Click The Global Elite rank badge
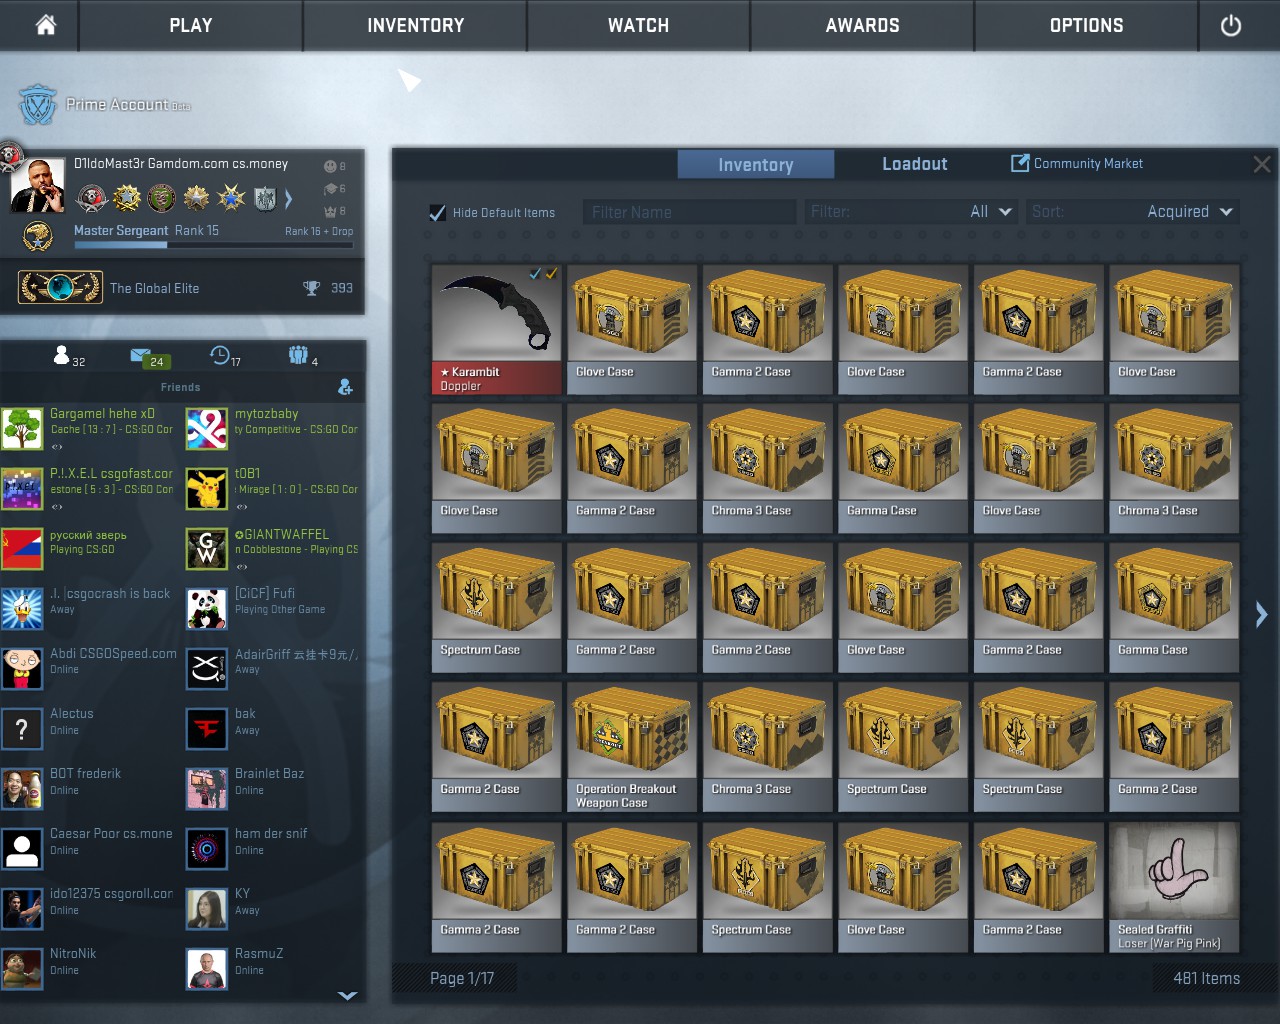This screenshot has width=1280, height=1024. [60, 288]
